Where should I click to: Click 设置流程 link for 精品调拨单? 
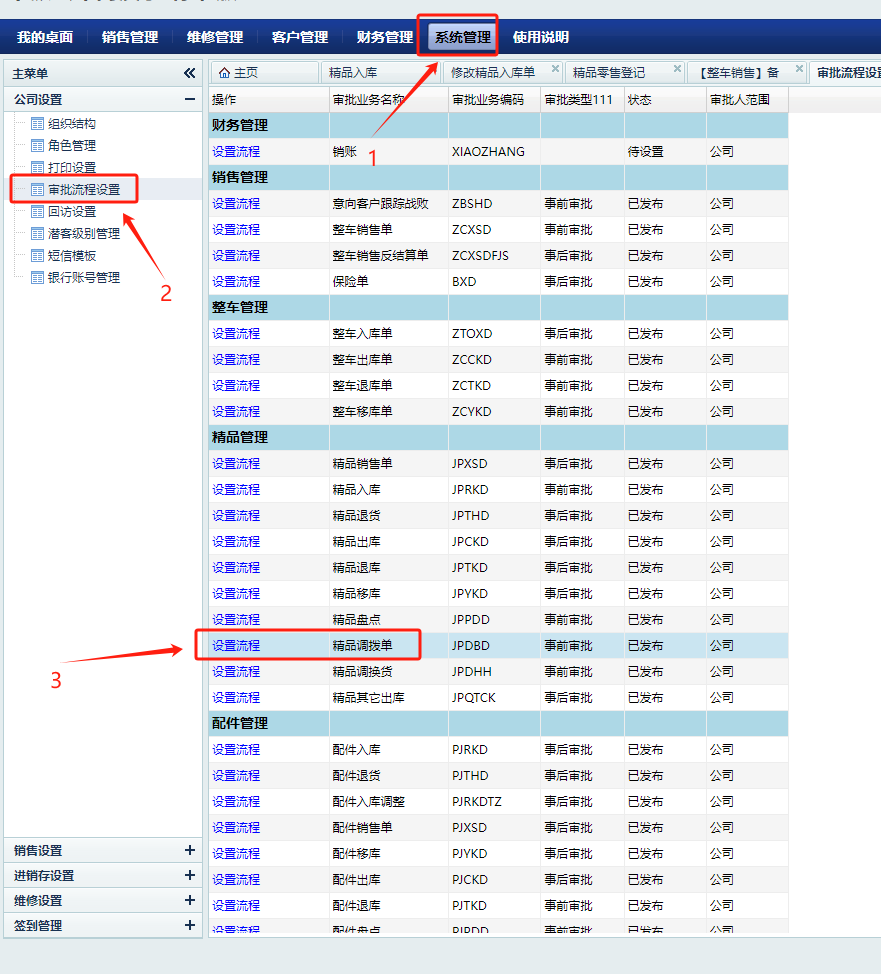(236, 646)
